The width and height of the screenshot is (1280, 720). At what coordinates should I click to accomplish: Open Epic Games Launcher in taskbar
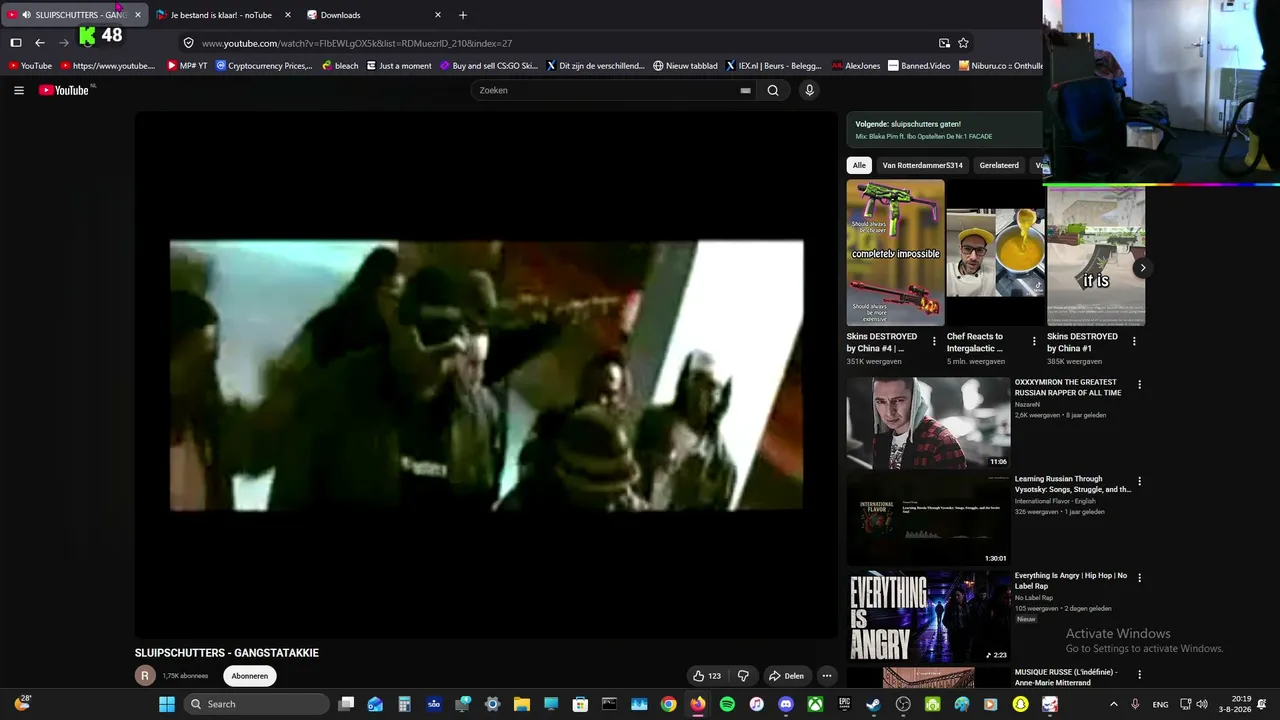845,704
